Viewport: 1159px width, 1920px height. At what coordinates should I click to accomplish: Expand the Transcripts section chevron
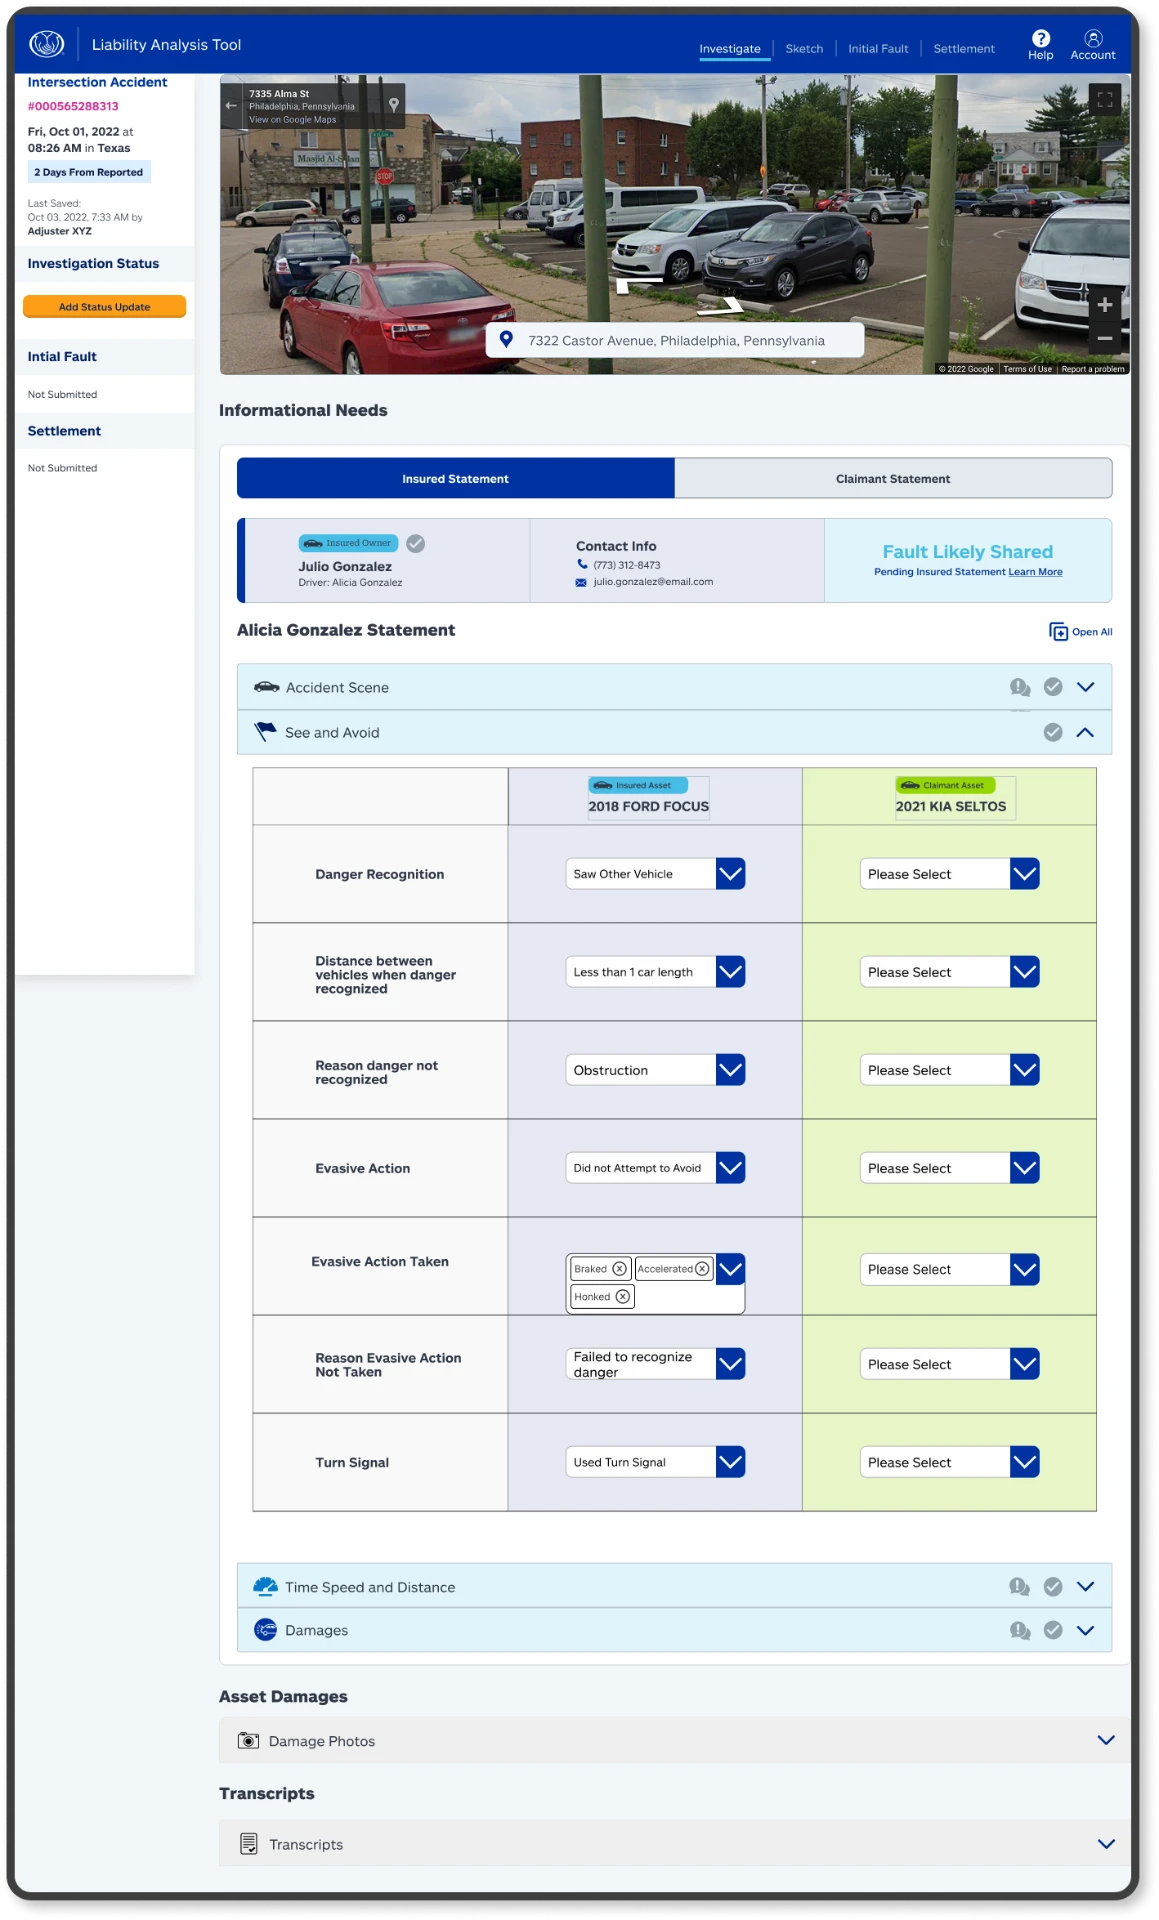tap(1106, 1844)
